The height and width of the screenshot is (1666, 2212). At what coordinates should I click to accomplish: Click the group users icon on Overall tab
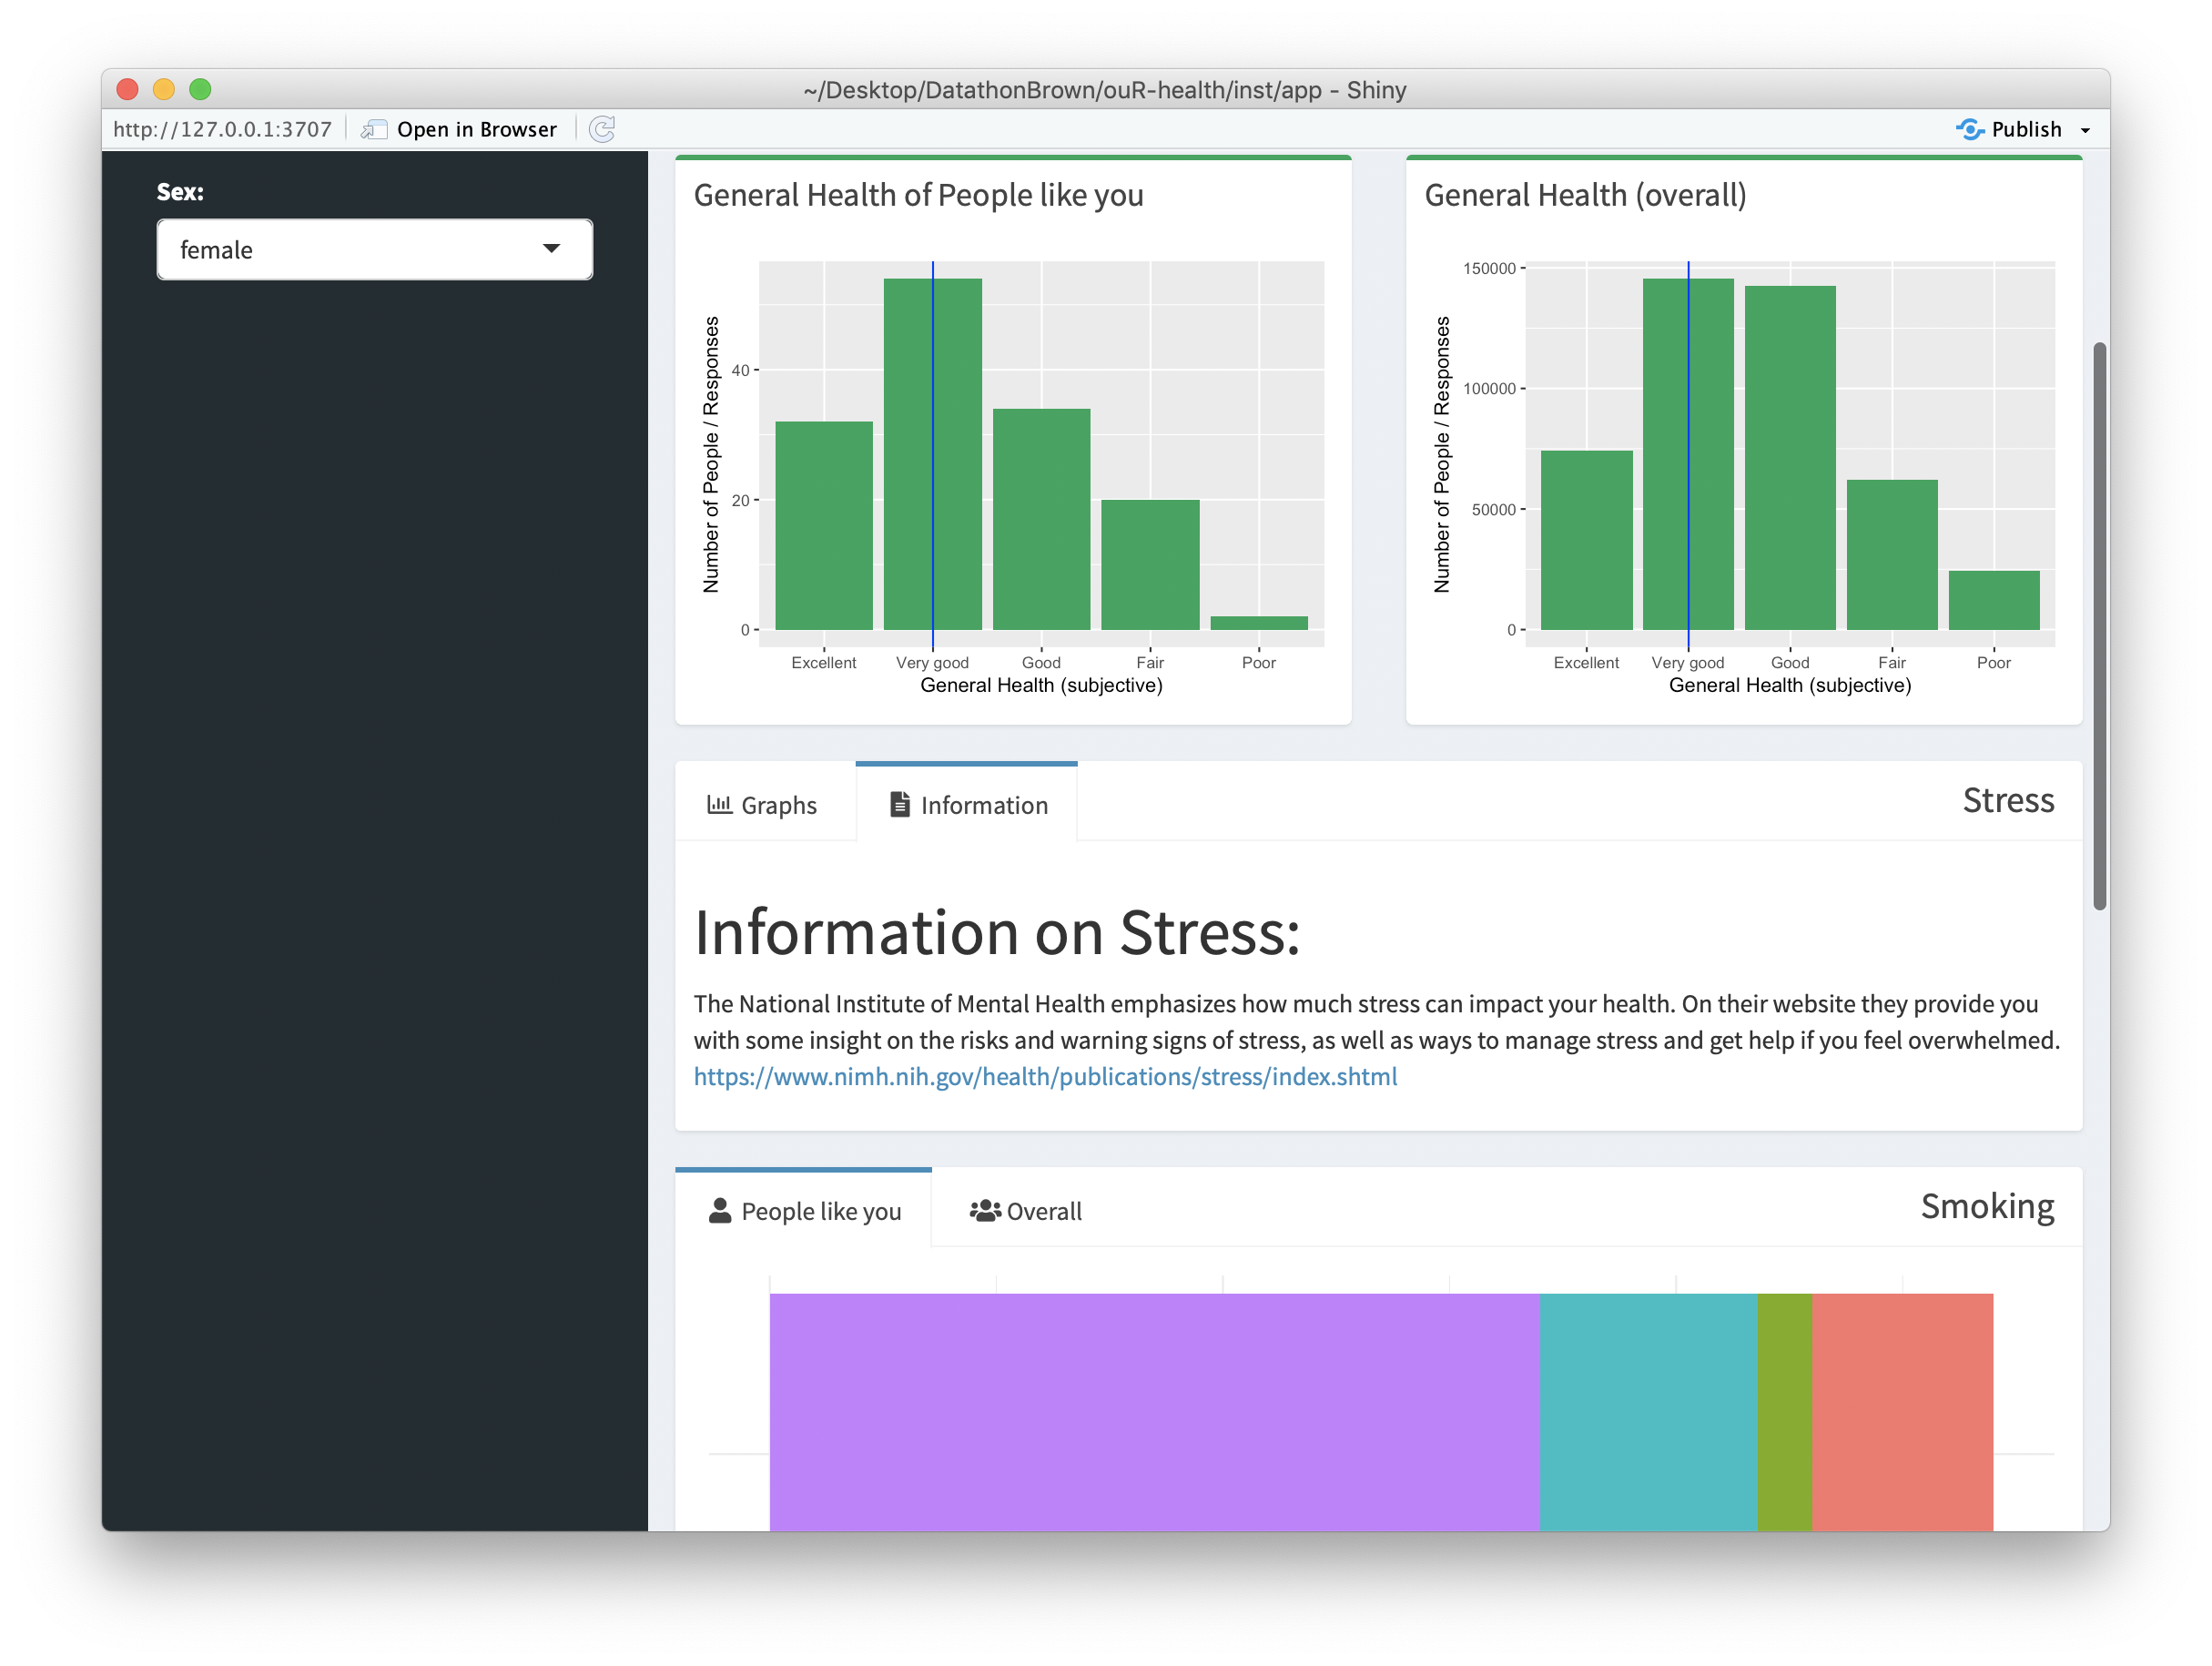point(984,1210)
